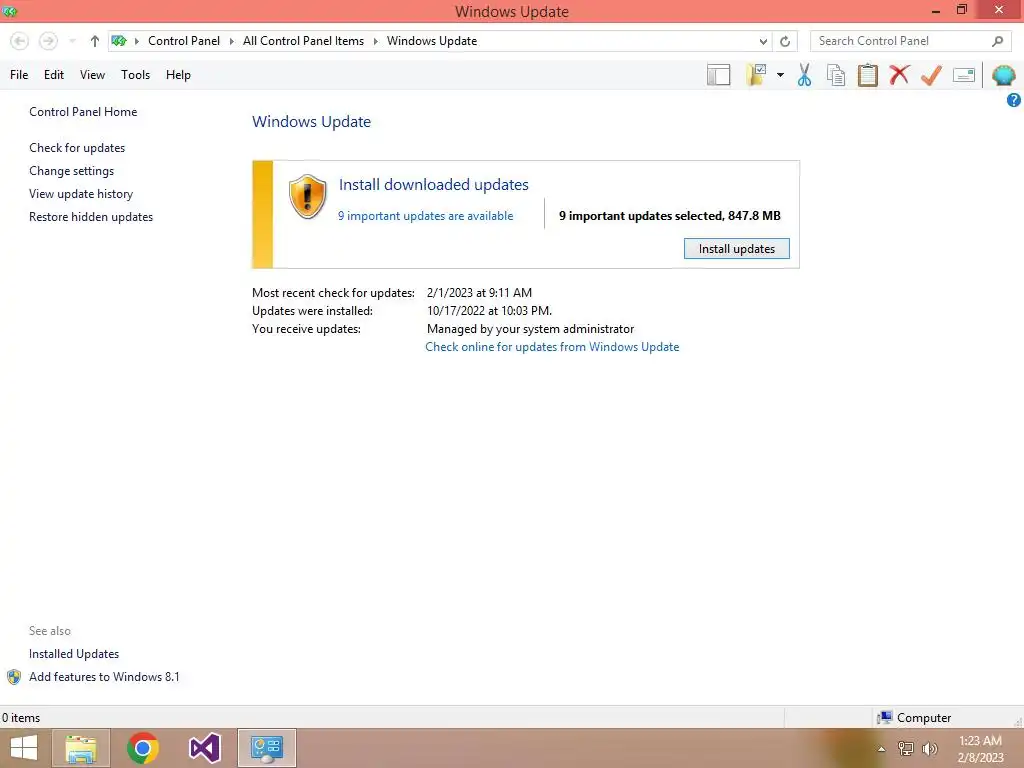Open Visual Studio from the taskbar
The height and width of the screenshot is (768, 1024).
coord(204,748)
